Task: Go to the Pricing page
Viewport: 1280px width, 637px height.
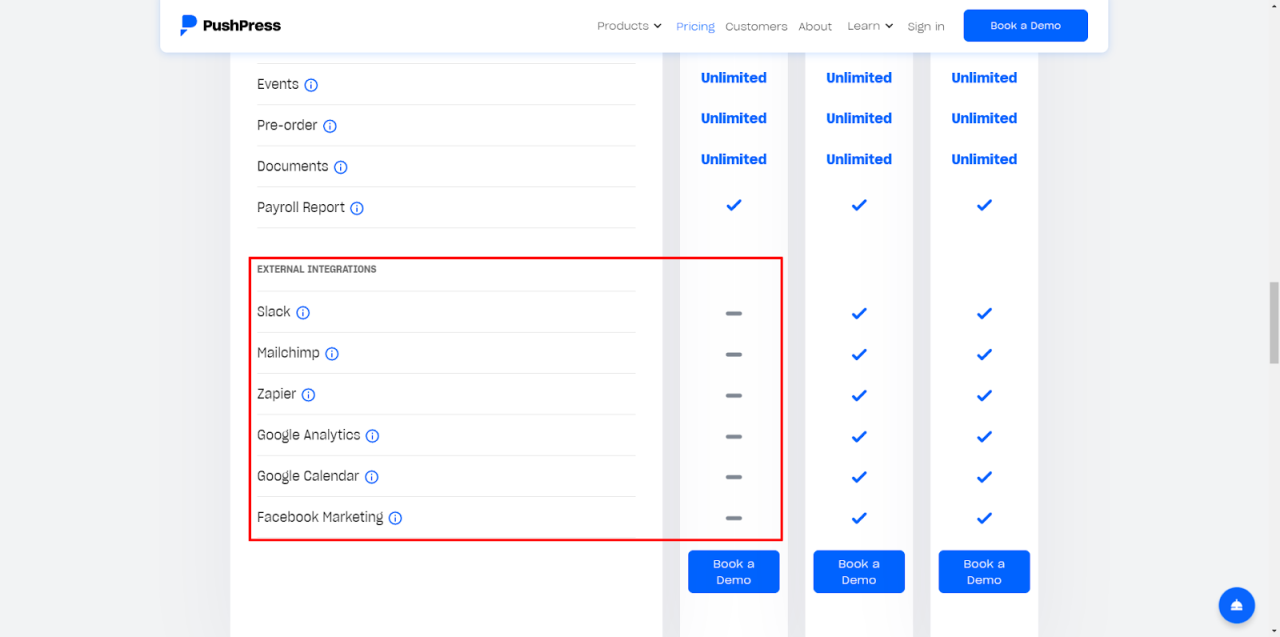Action: pos(695,27)
